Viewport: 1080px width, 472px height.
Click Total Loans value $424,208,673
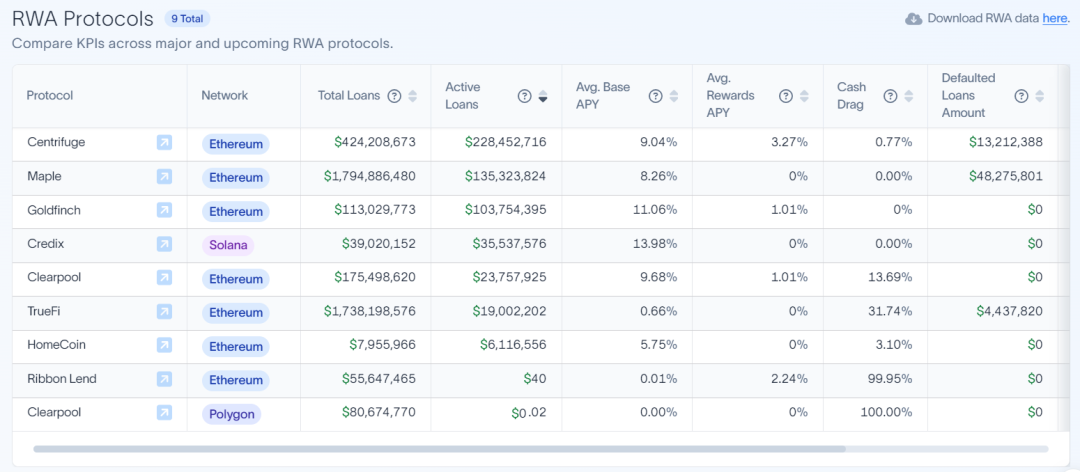[375, 143]
